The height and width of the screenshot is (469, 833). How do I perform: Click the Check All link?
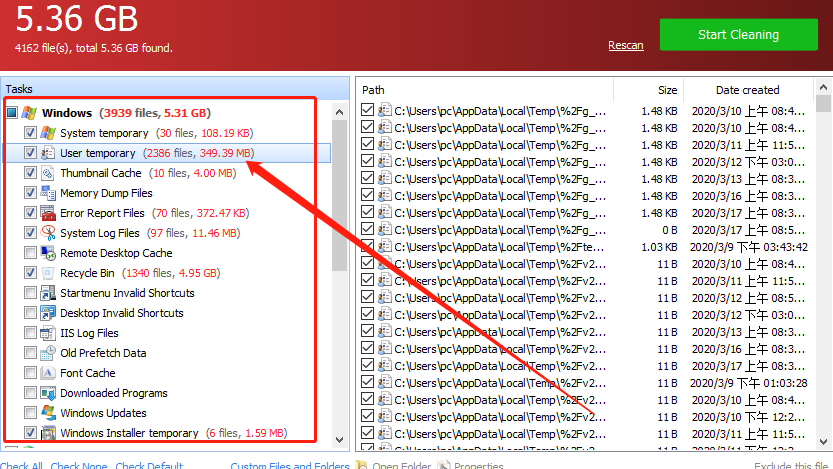point(21,465)
